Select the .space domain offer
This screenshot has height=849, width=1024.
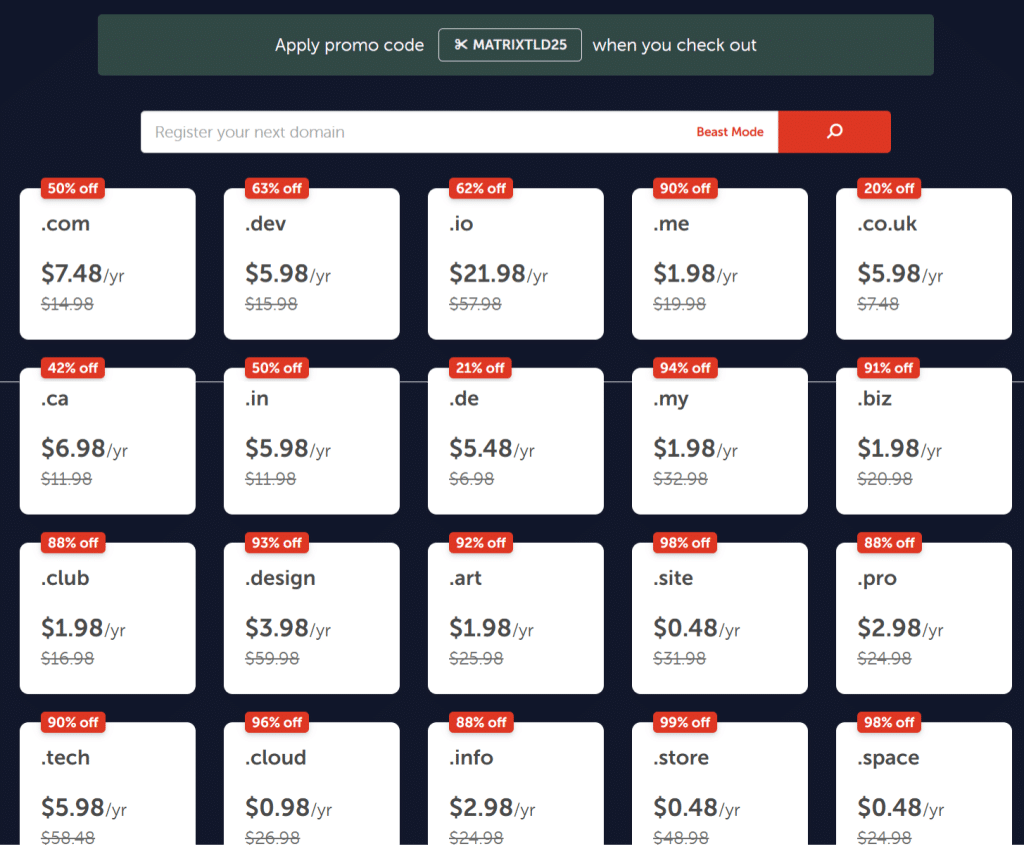click(923, 790)
